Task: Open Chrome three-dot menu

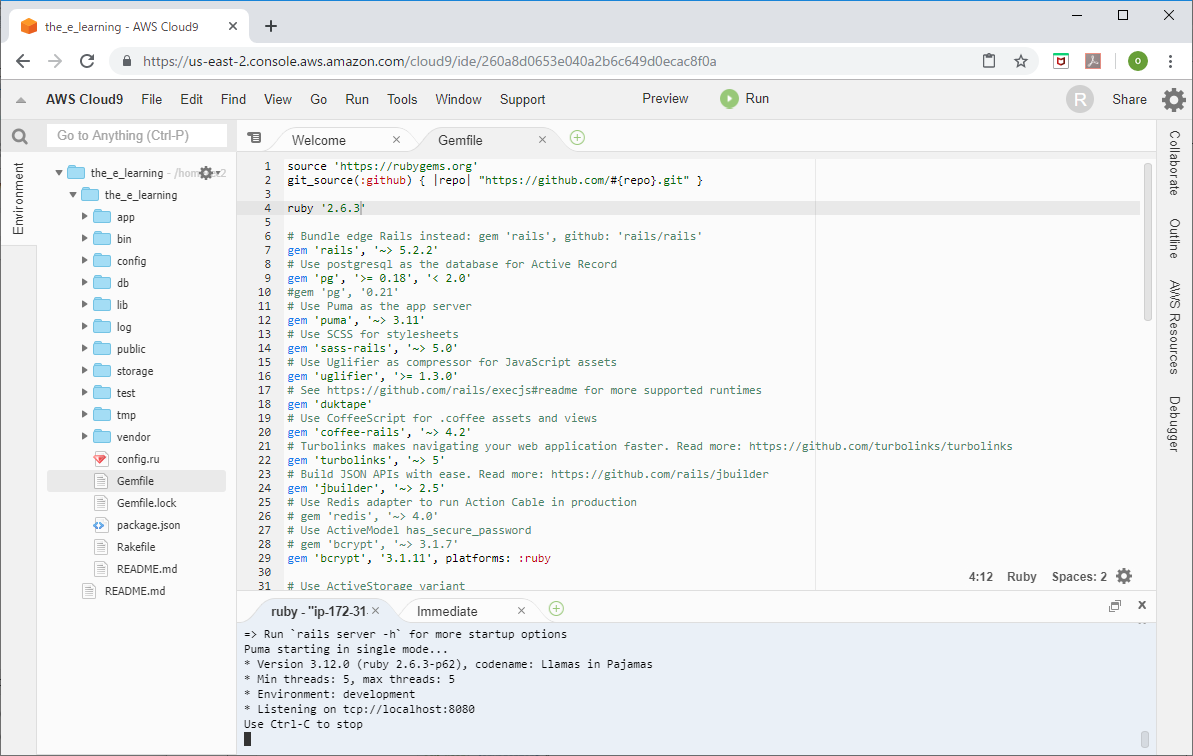Action: (1170, 61)
